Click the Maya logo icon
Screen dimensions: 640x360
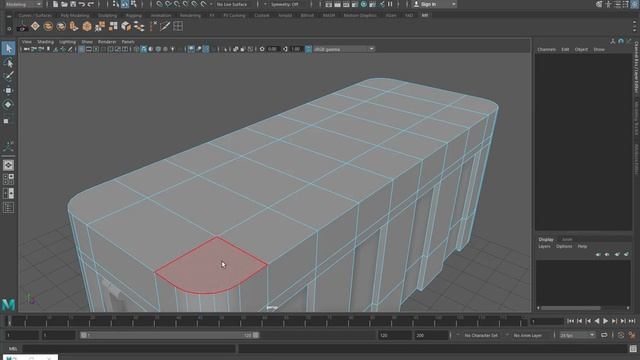pos(8,304)
